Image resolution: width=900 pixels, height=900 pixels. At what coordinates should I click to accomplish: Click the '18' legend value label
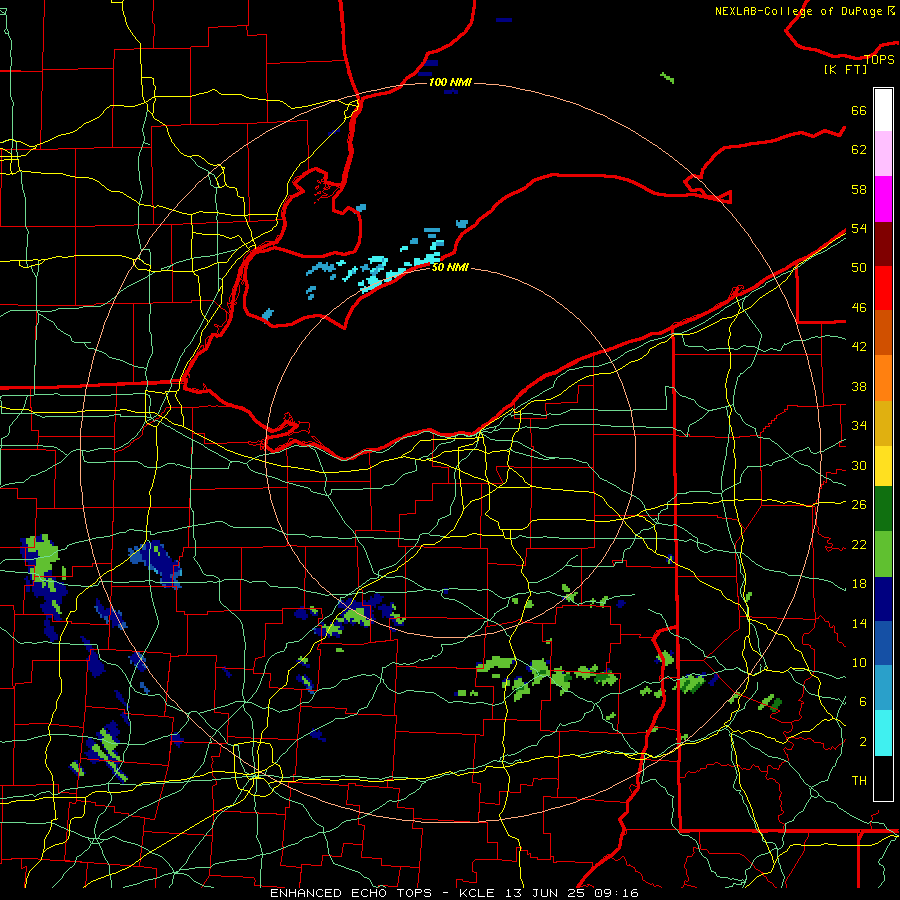(859, 584)
